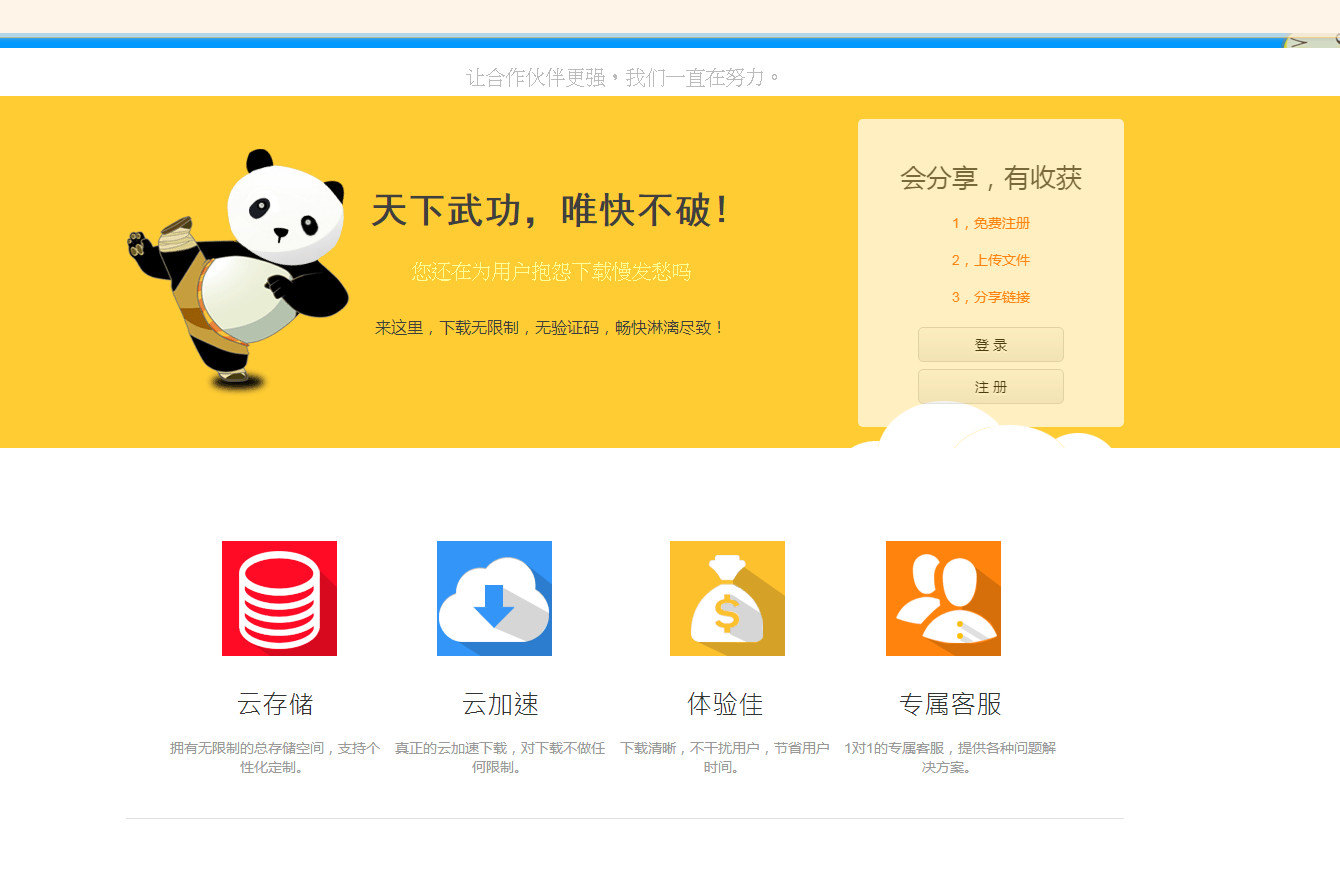Click the white cloud graphic below the register button
Screen dimensions: 1340x883
click(x=980, y=430)
